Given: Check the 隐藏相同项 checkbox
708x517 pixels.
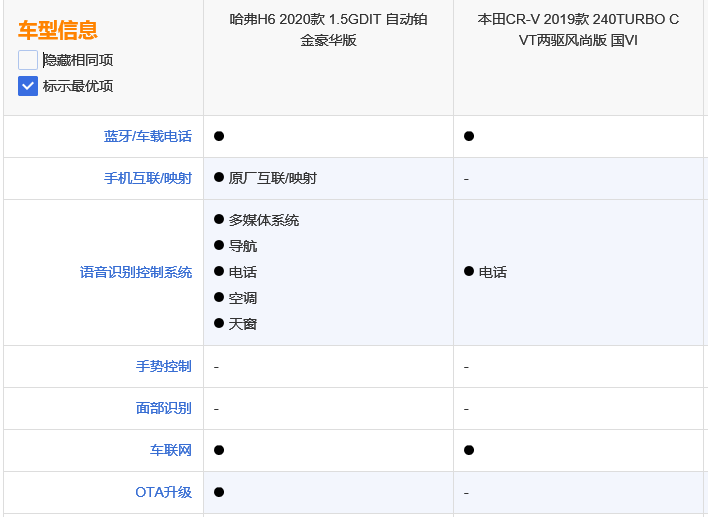Looking at the screenshot, I should [x=28, y=60].
